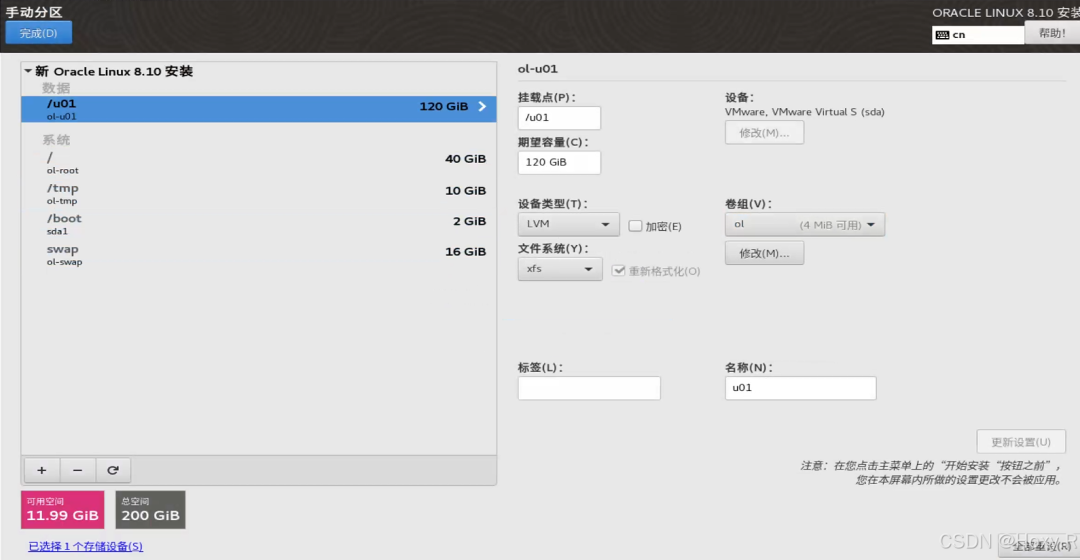Viewport: 1080px width, 560px height.
Task: Click the 帮助! help button
Action: click(x=1052, y=33)
